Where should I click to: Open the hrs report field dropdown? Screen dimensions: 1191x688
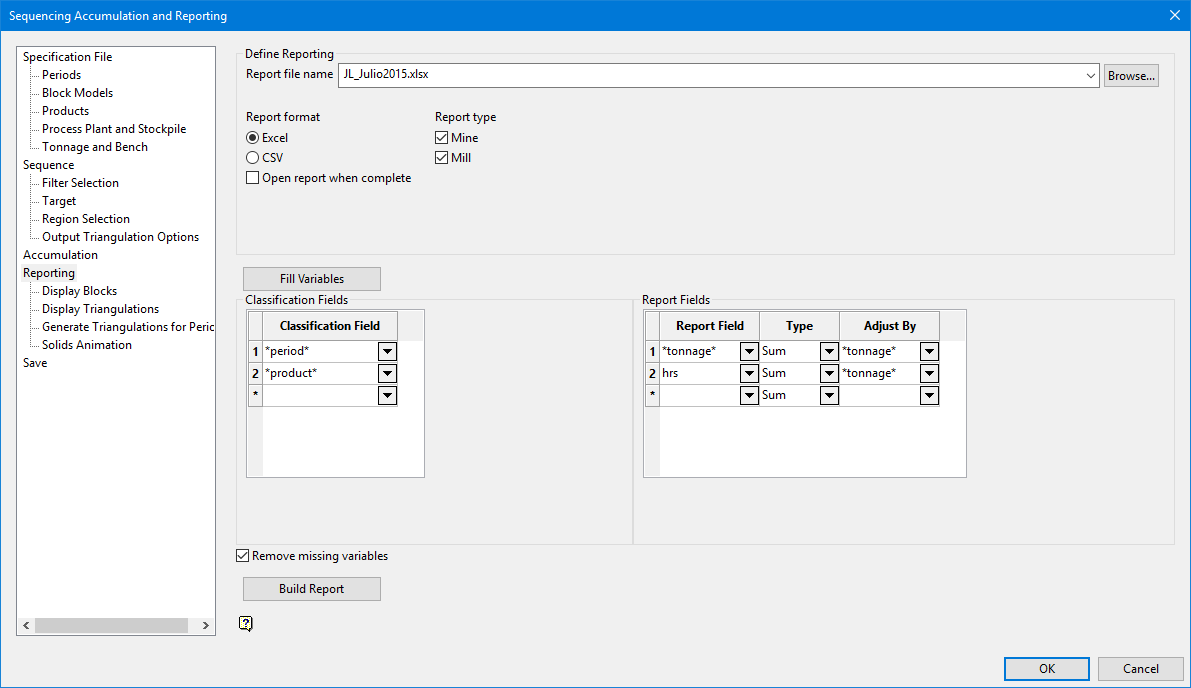[x=749, y=373]
